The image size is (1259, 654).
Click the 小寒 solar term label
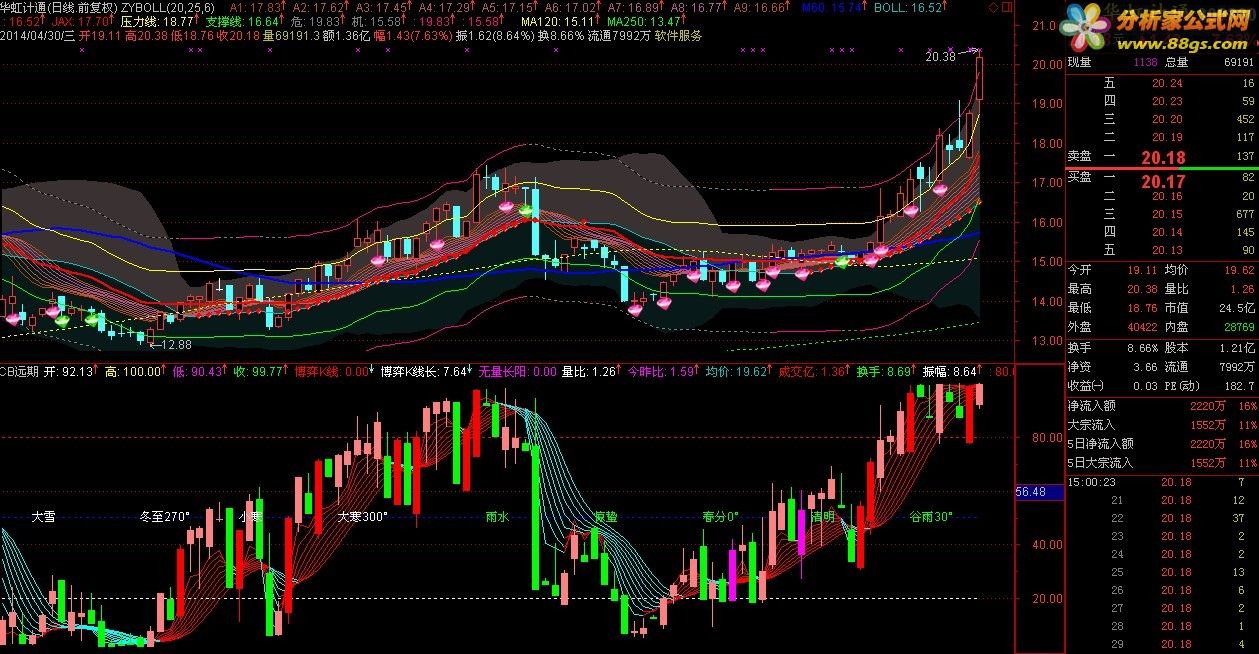click(249, 517)
